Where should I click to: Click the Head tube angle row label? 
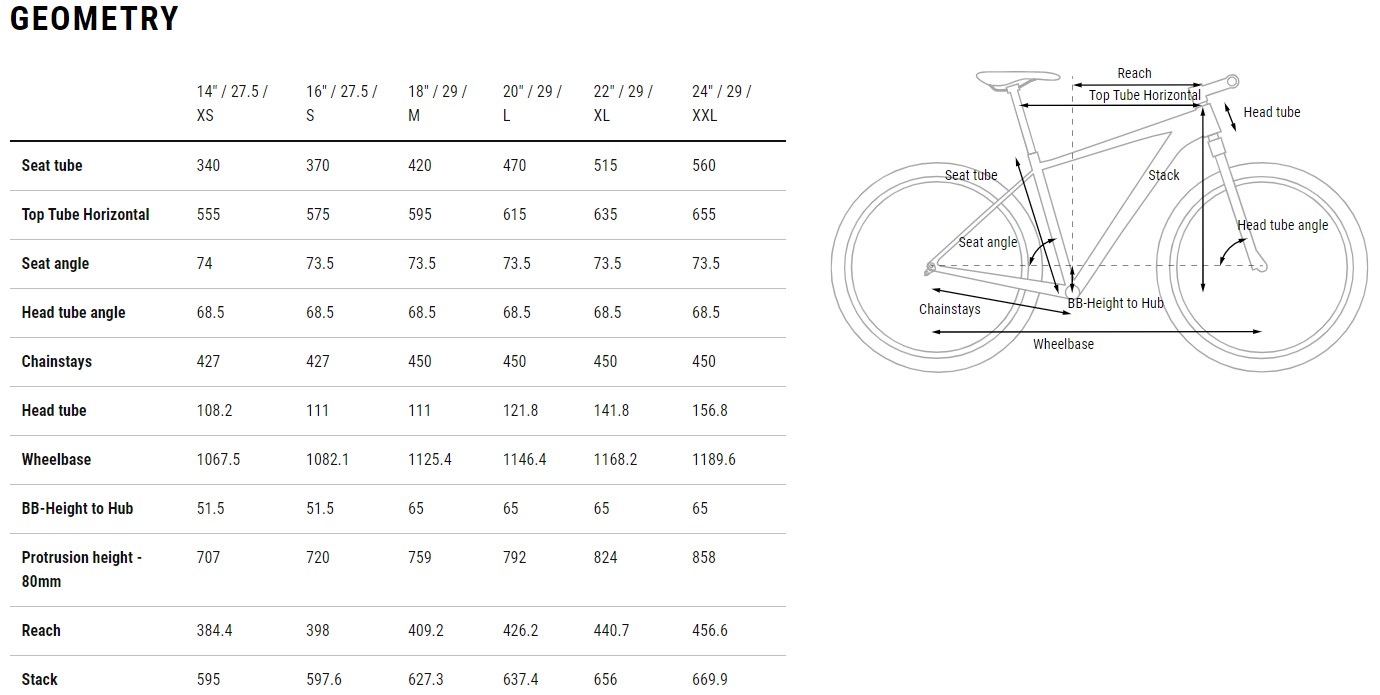coord(73,312)
